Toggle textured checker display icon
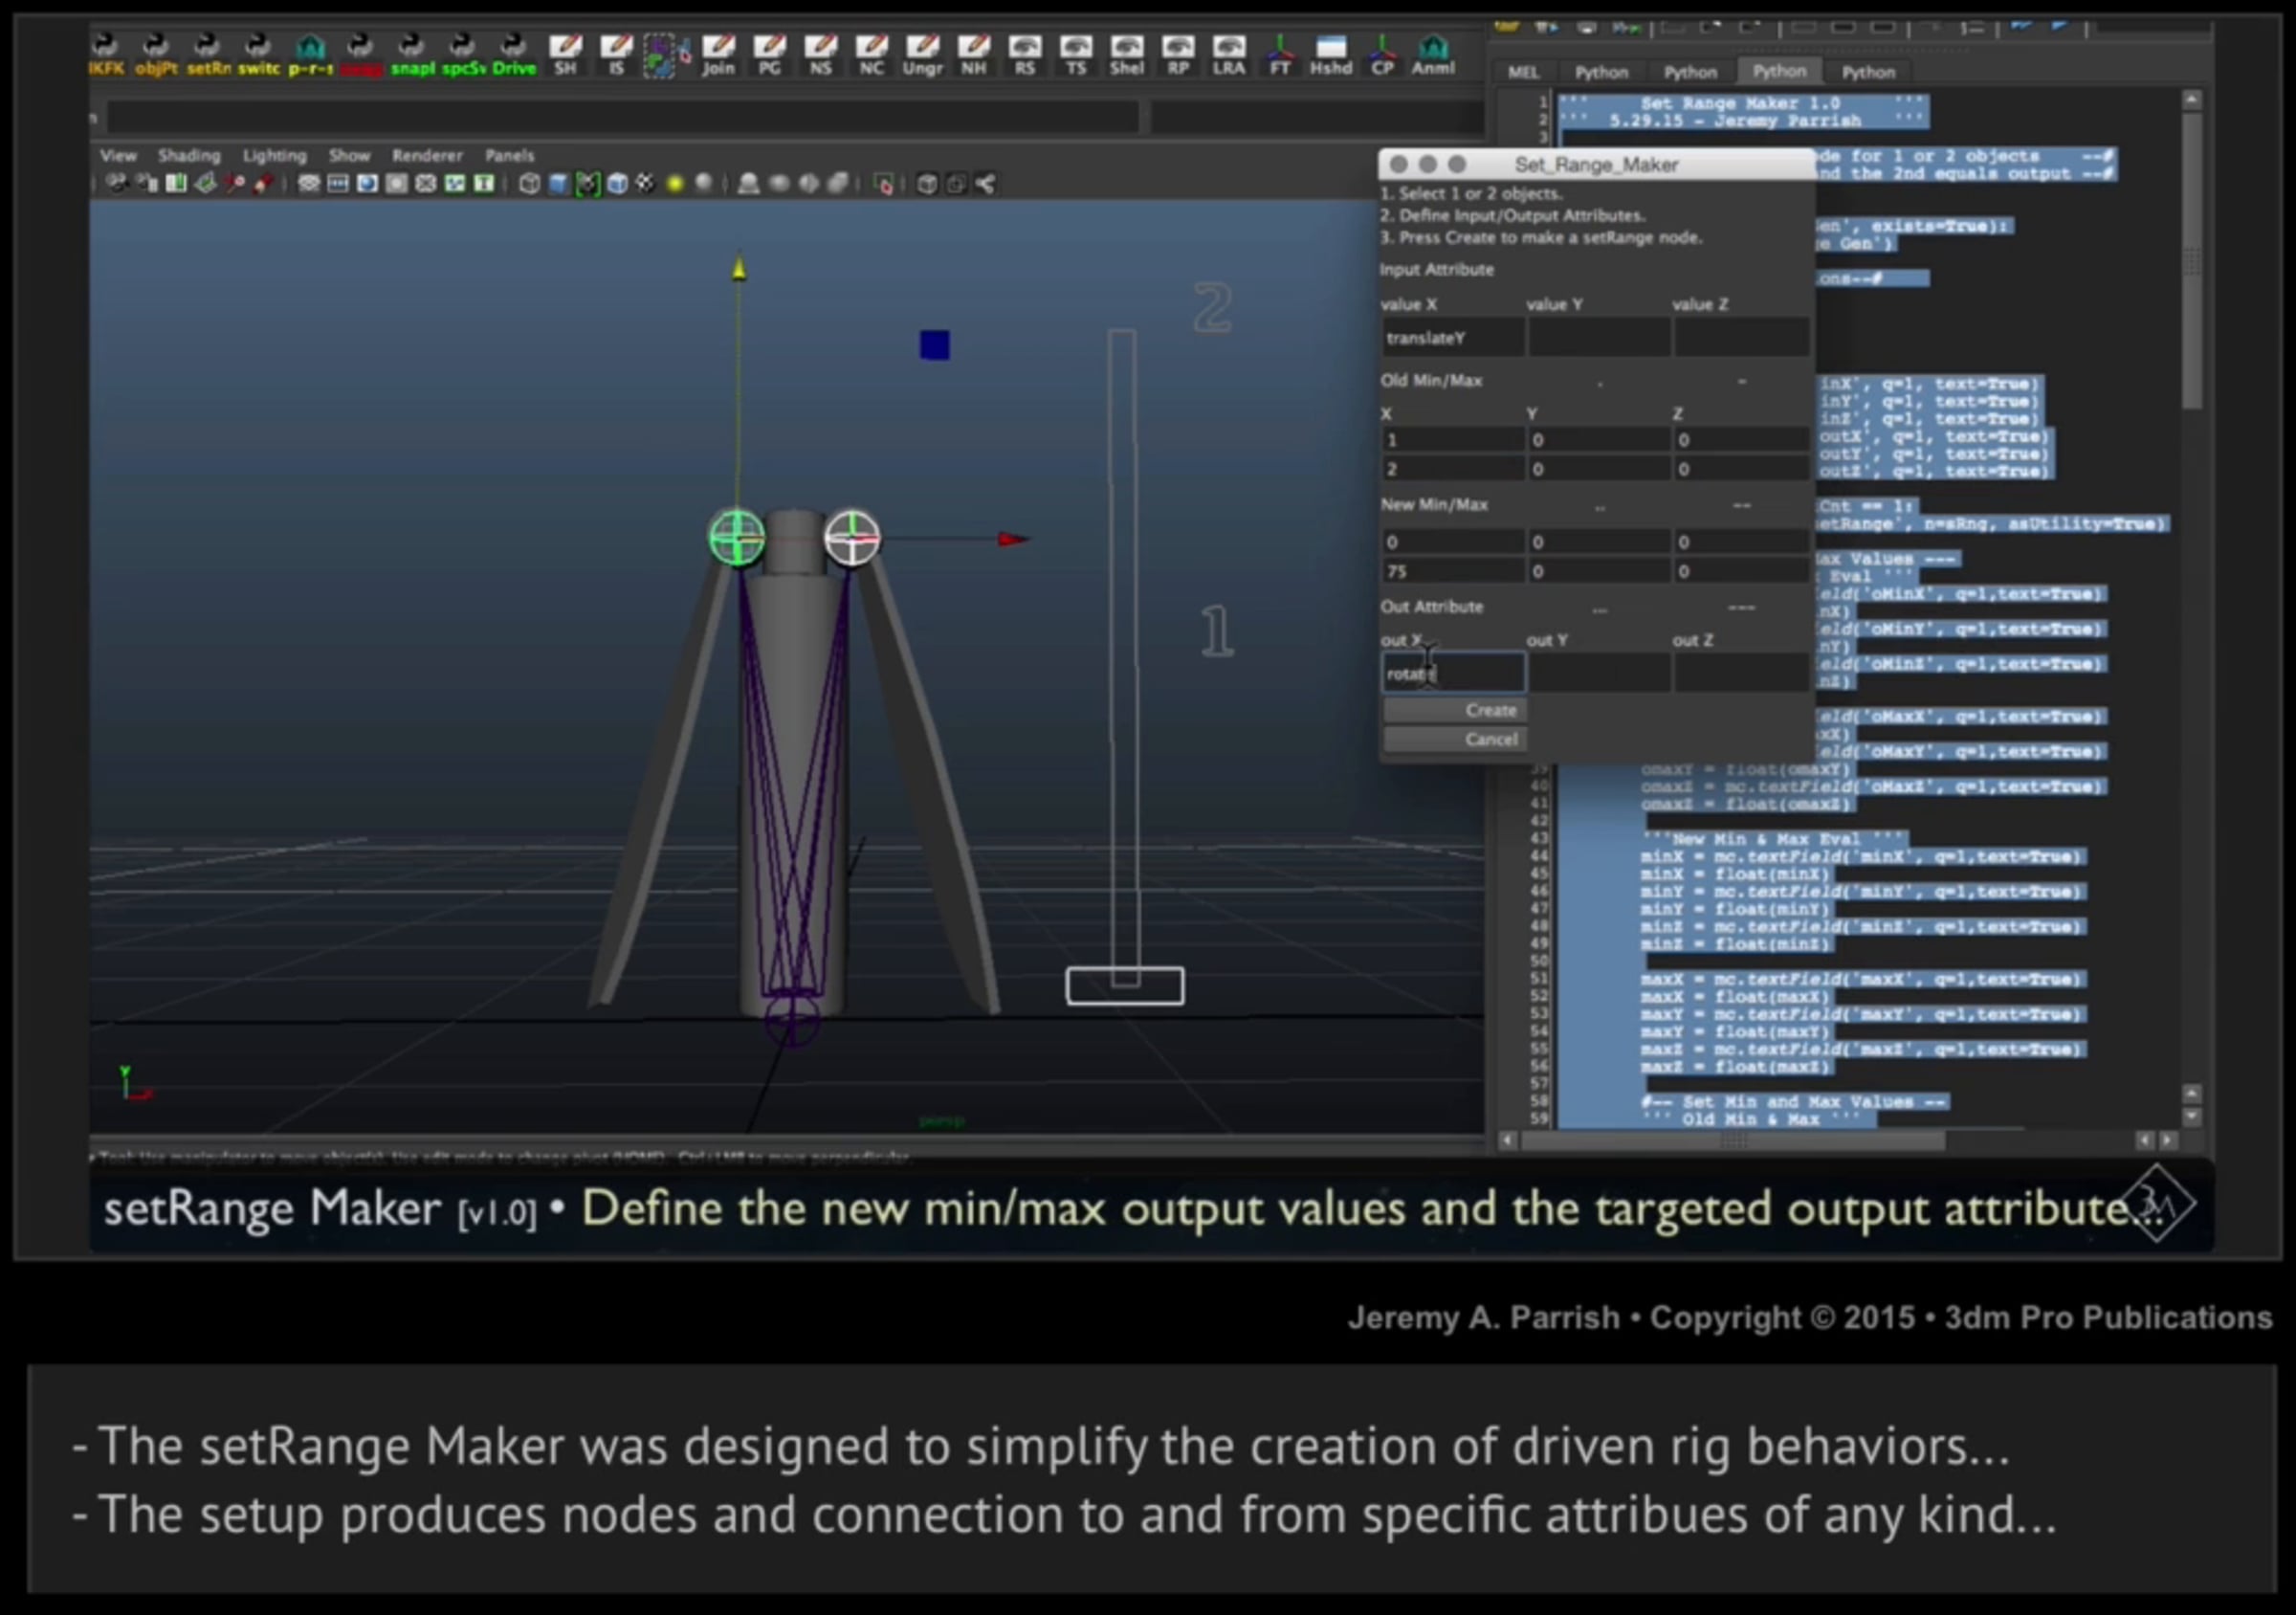 (x=646, y=184)
